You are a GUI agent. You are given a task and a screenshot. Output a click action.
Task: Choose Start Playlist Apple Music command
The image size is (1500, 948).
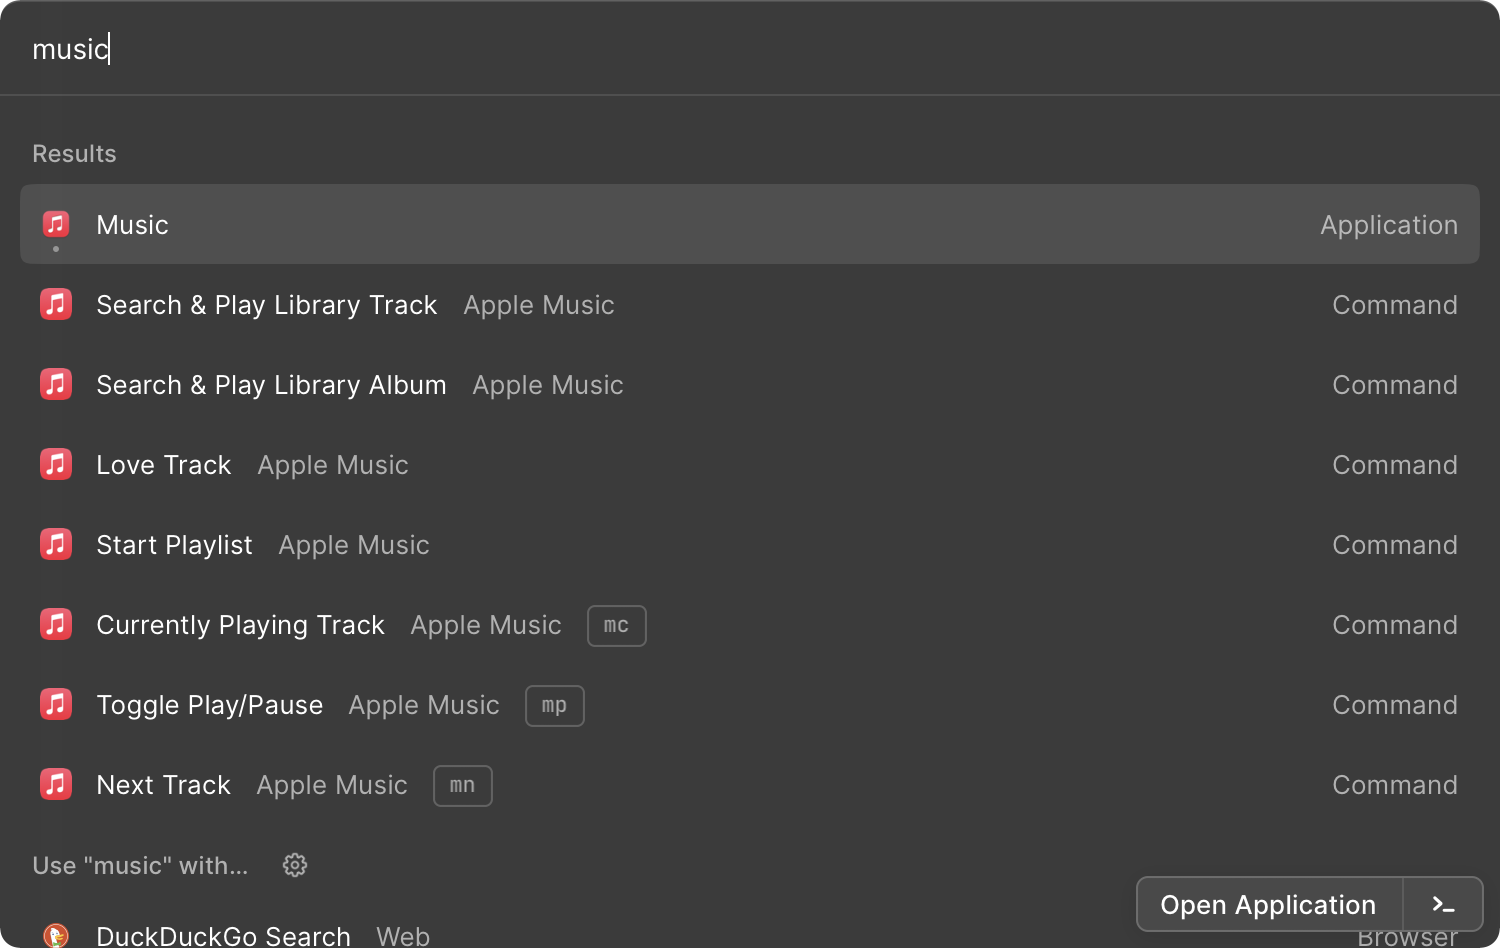coord(750,544)
